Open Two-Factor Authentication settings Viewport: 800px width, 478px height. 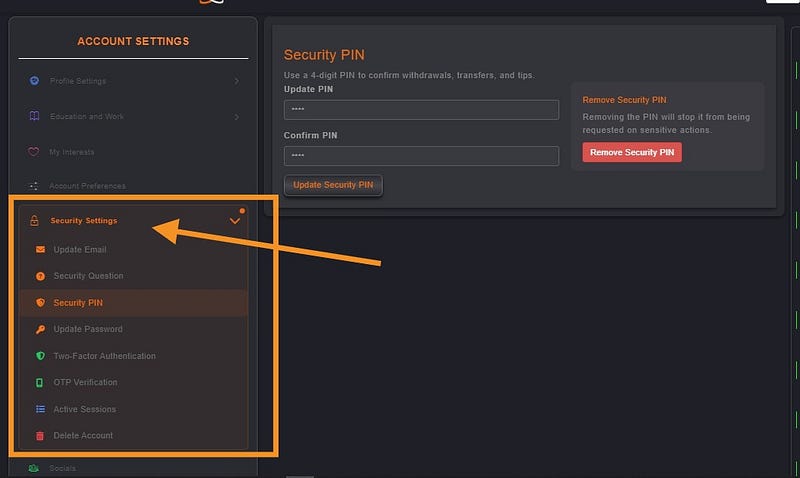point(105,356)
